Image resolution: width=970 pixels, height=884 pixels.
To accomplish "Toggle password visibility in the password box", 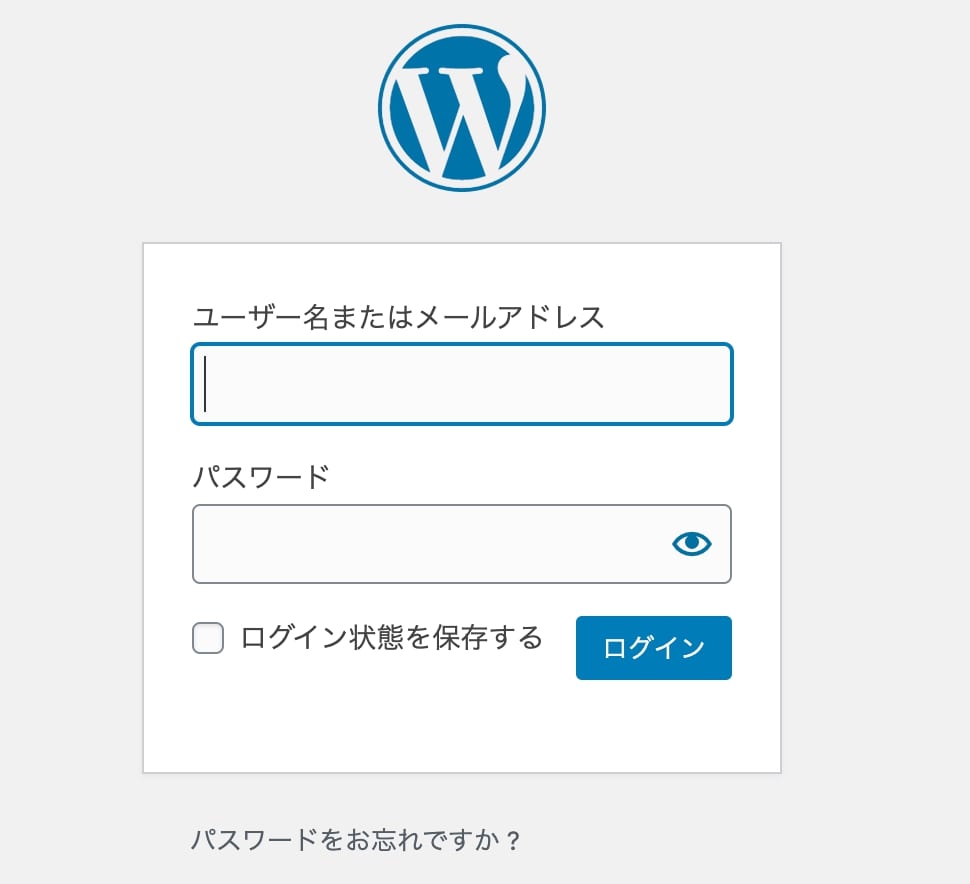I will click(x=691, y=543).
